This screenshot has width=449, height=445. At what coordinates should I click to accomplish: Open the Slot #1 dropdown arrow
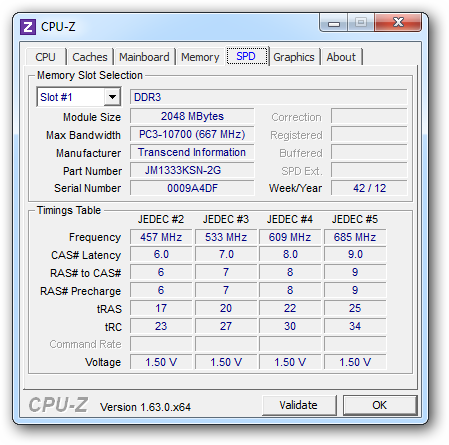[x=112, y=97]
